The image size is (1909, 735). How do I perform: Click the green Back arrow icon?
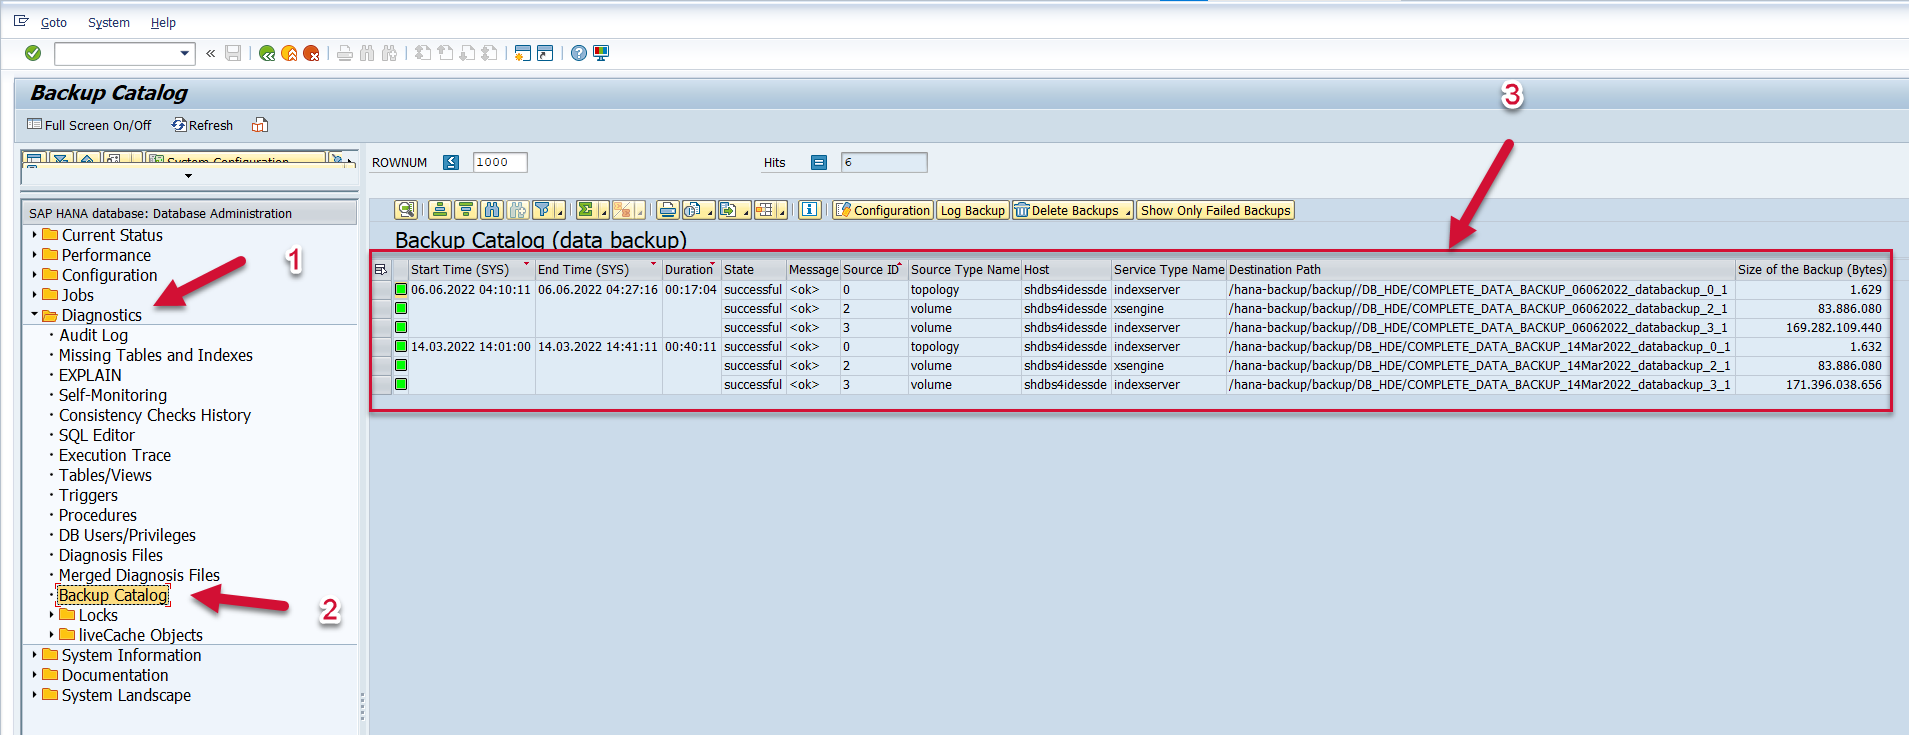tap(267, 53)
